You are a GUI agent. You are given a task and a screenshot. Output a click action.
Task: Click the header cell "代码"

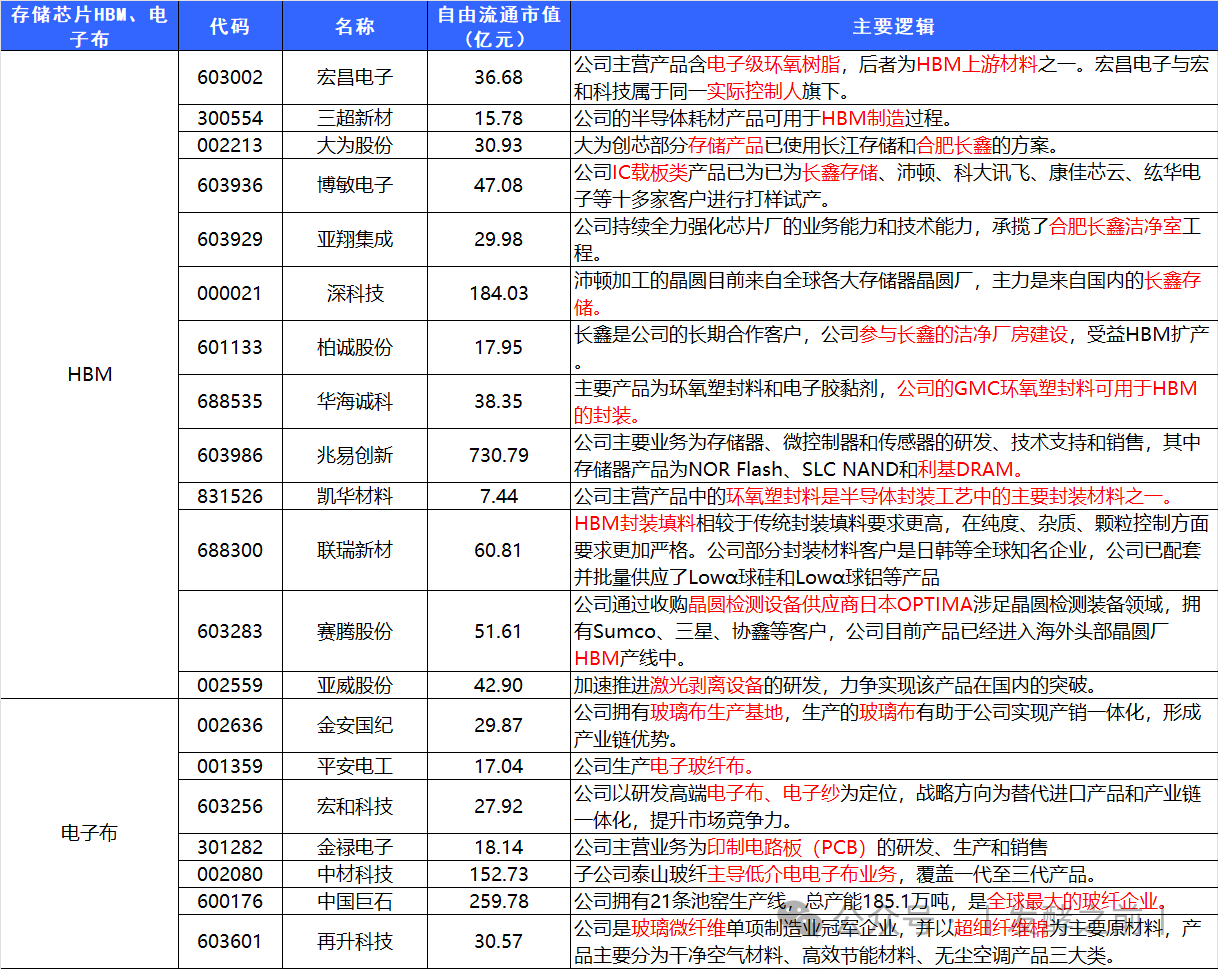coord(230,27)
